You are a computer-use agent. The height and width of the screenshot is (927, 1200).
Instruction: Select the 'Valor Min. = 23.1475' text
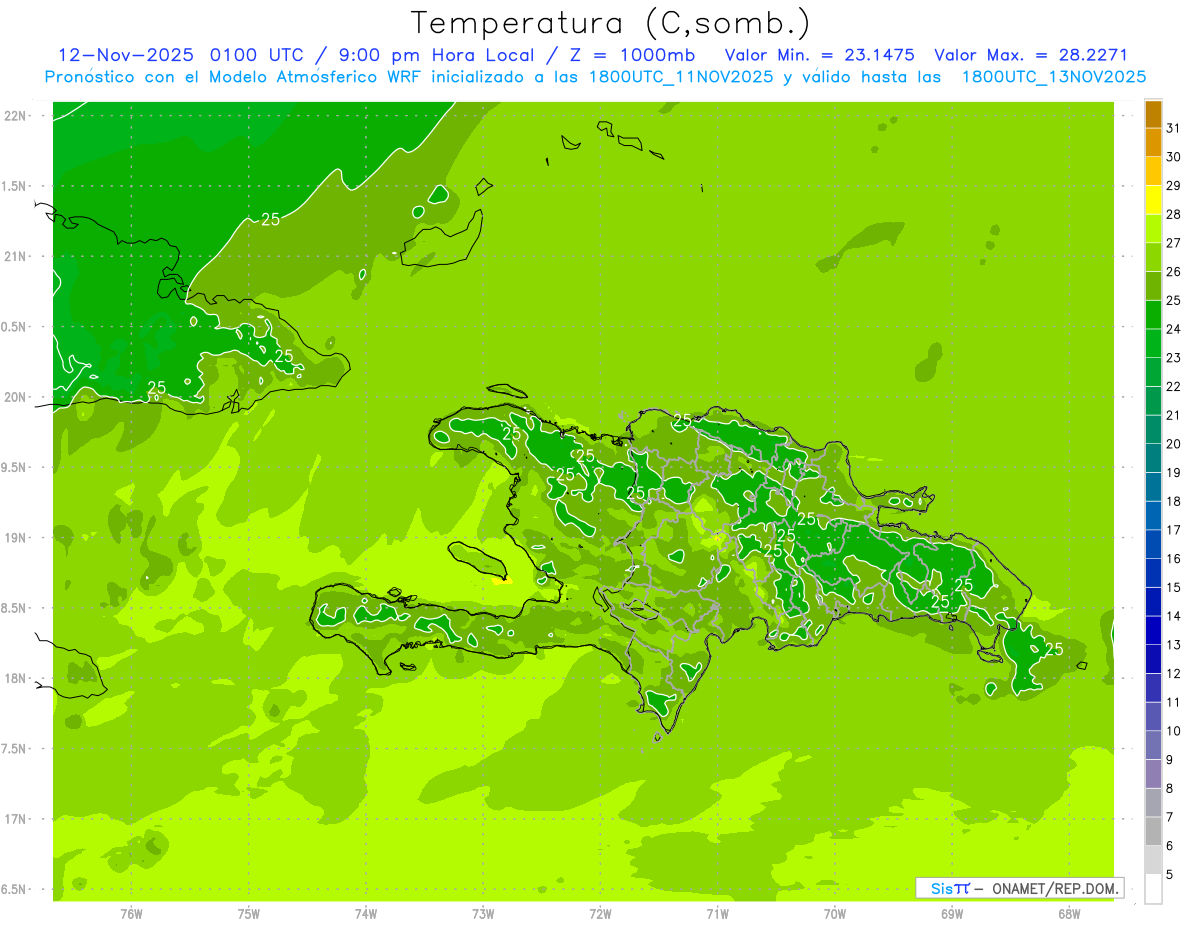coord(819,55)
